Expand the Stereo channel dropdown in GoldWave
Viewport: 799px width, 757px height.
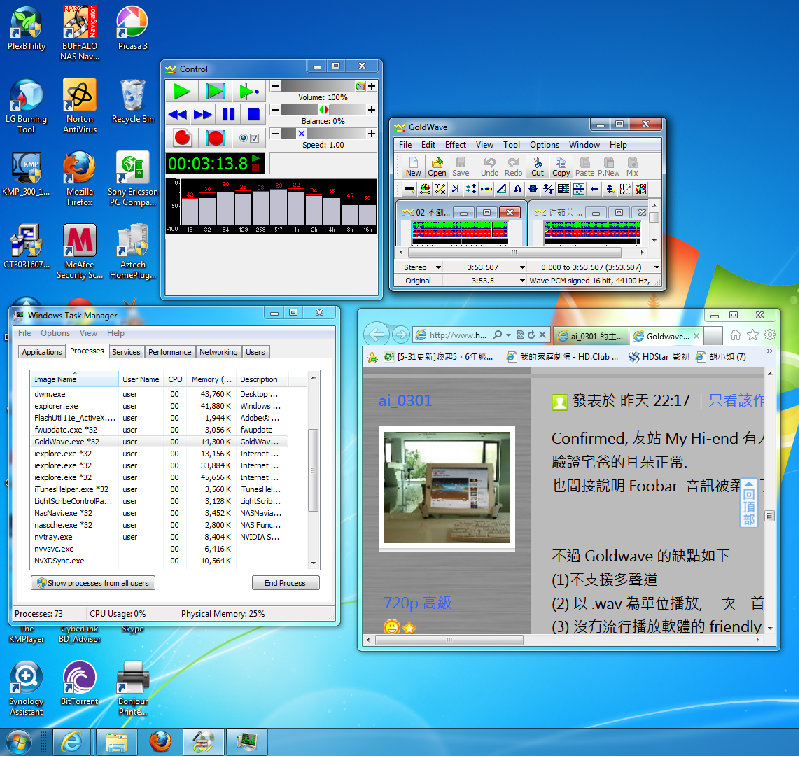pos(438,267)
